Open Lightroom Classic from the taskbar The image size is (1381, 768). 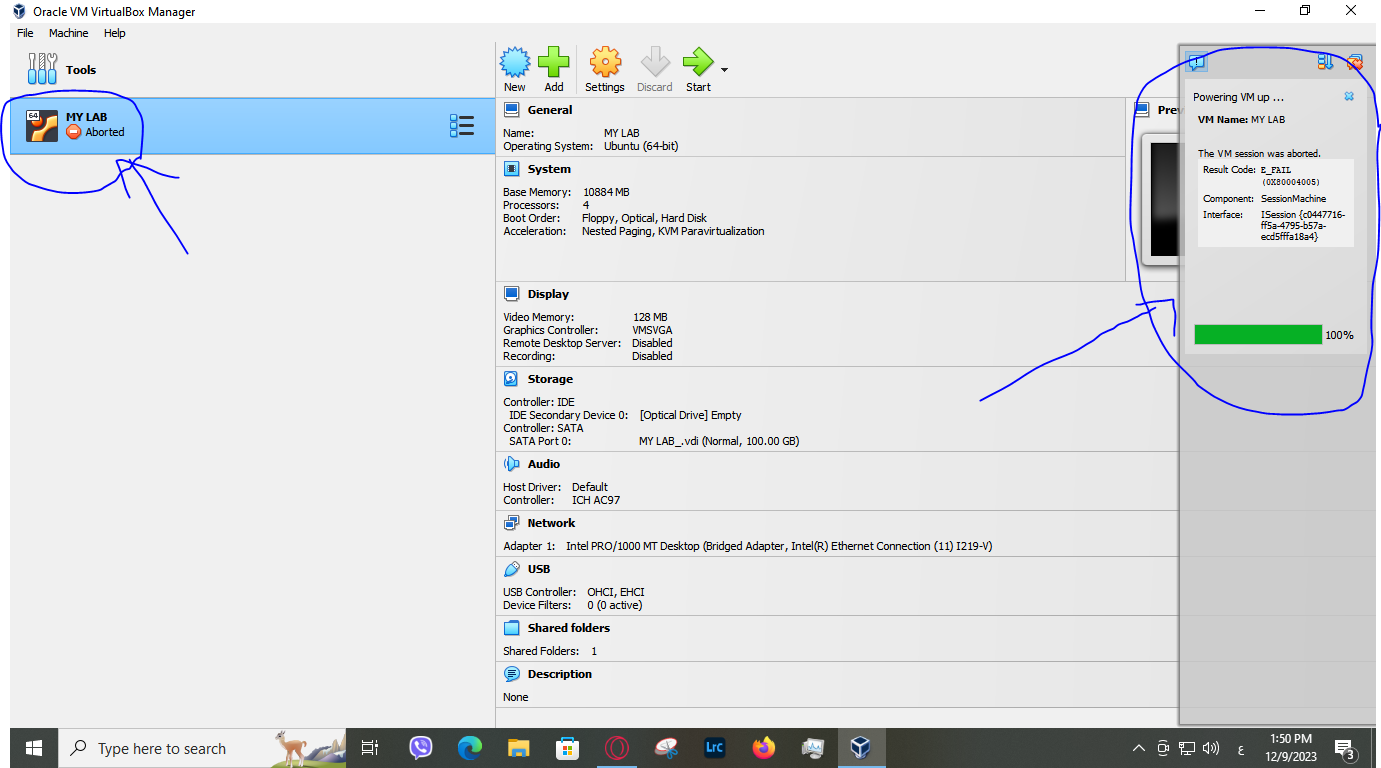[x=714, y=748]
